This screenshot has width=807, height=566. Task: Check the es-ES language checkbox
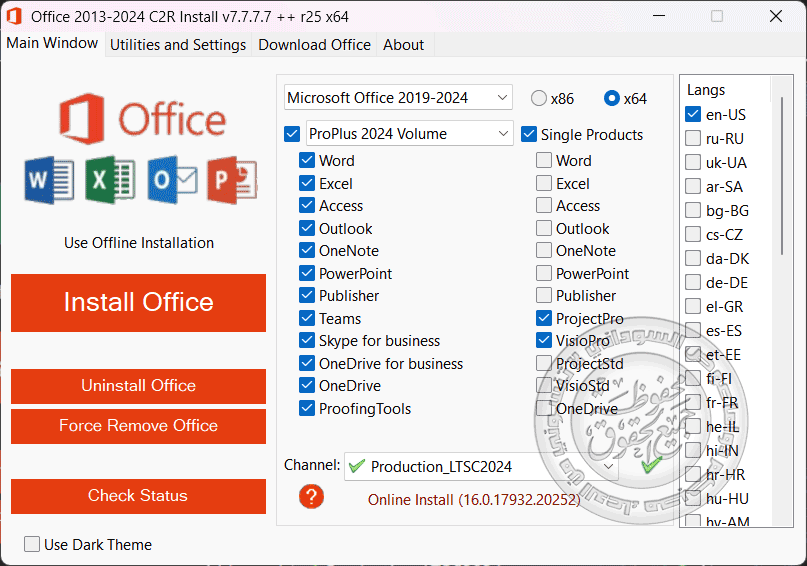[693, 330]
